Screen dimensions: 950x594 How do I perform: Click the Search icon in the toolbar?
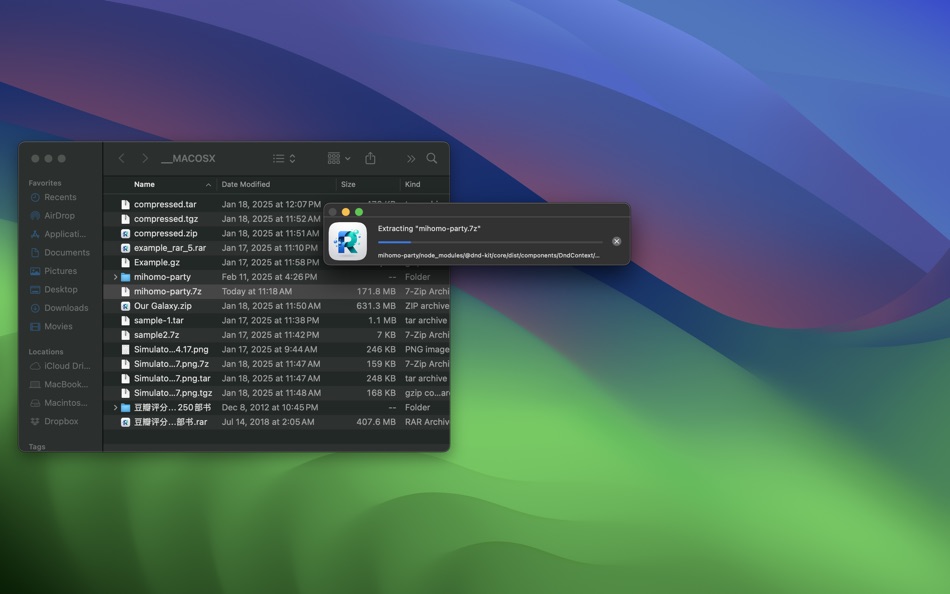(431, 157)
